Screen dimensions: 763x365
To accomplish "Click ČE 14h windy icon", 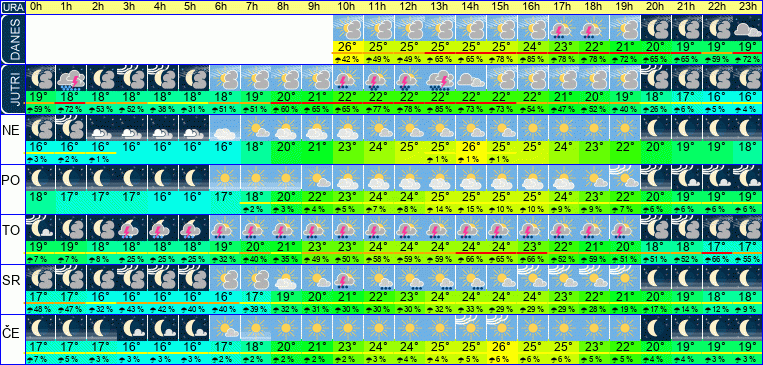I will [x=471, y=328].
